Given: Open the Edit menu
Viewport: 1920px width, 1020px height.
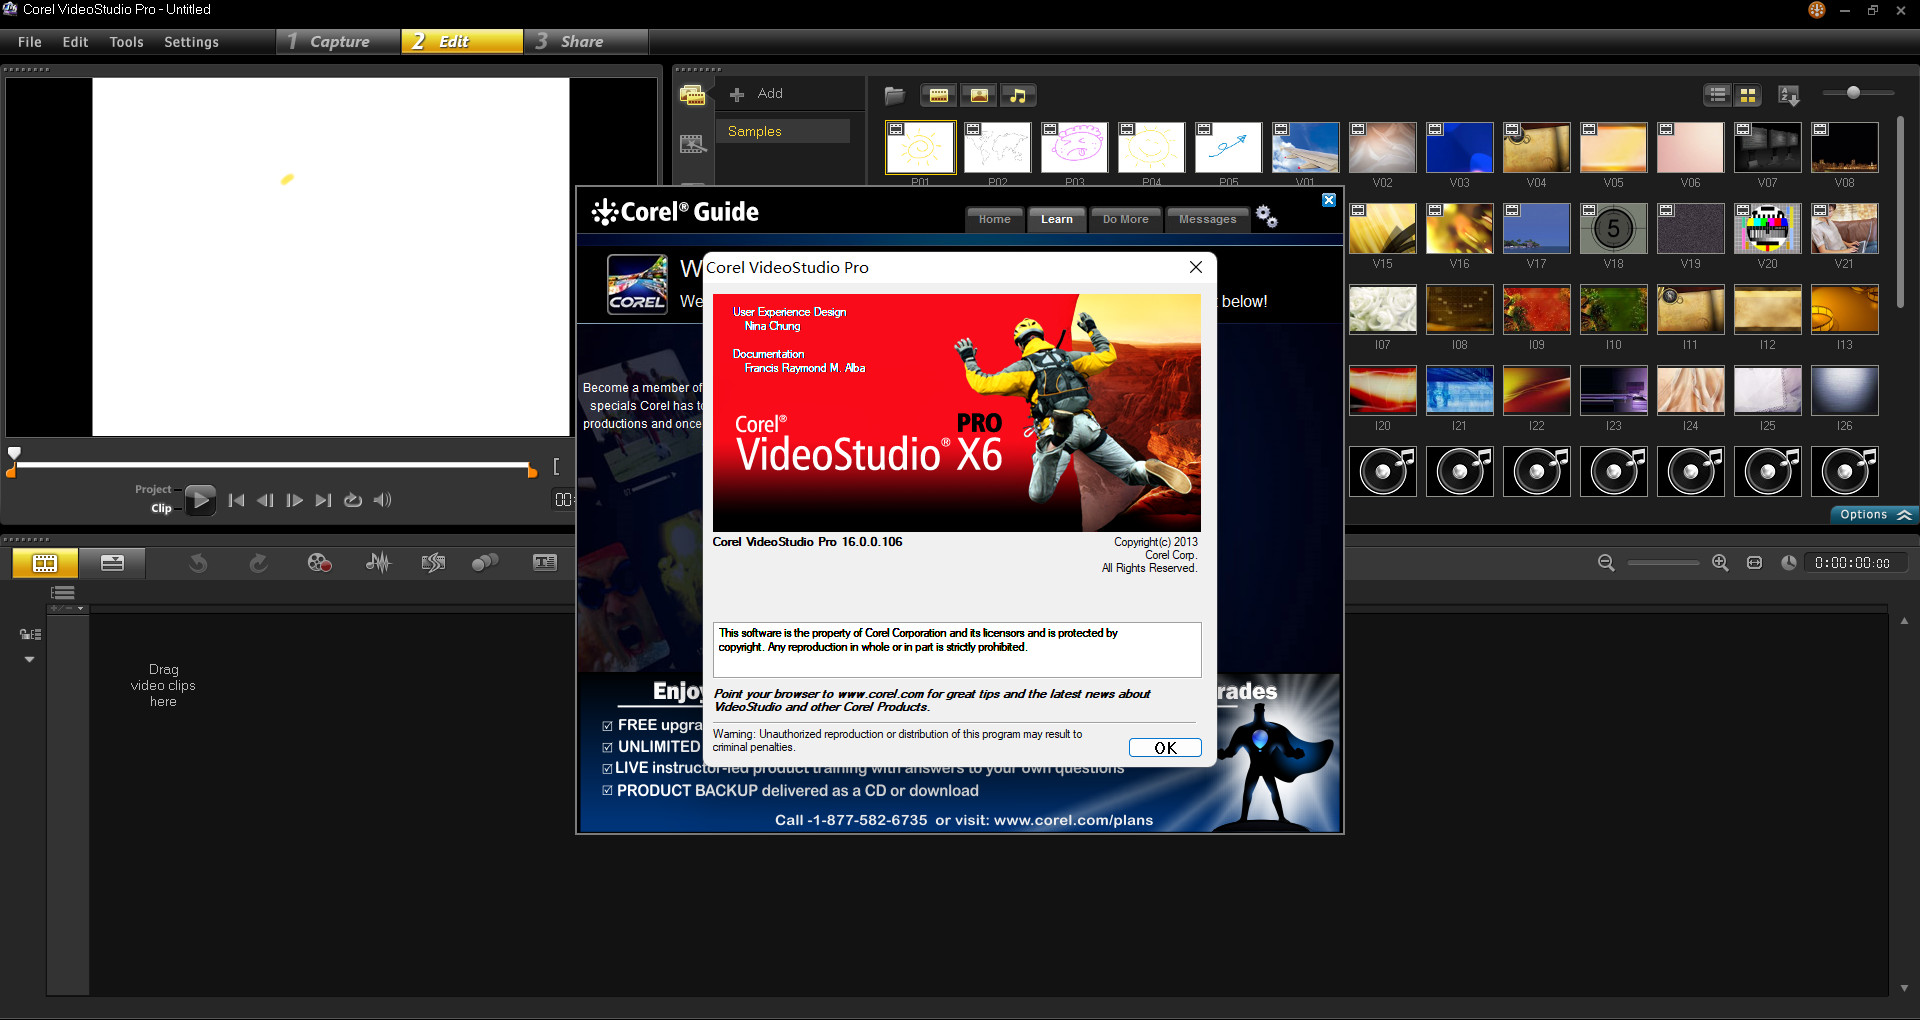Looking at the screenshot, I should [75, 42].
